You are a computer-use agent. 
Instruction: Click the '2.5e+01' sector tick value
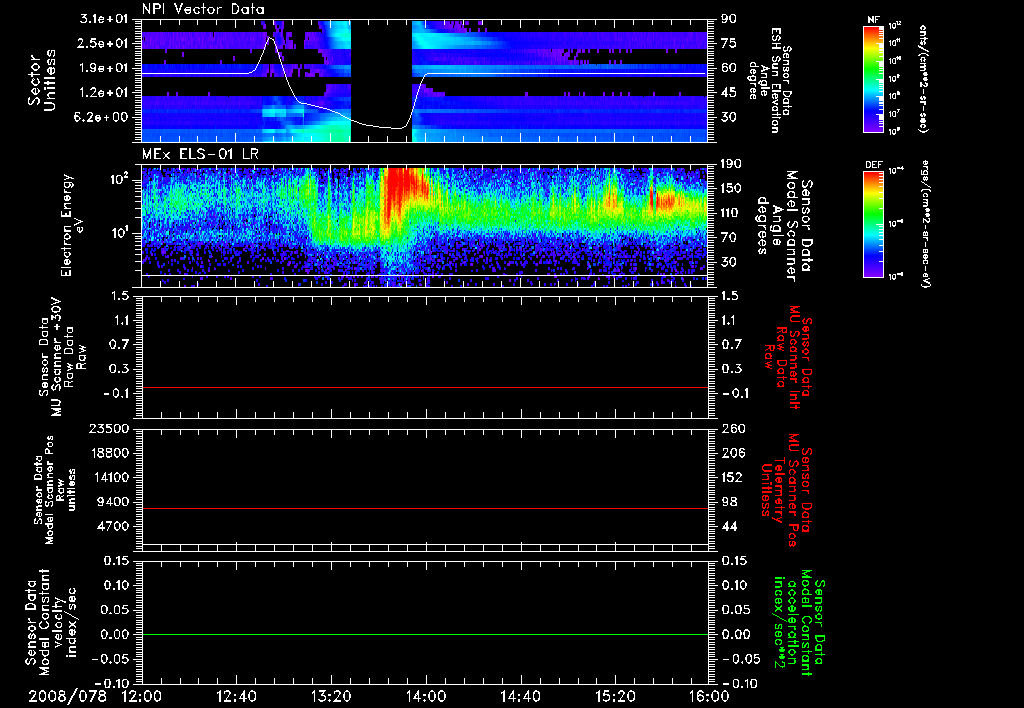(104, 43)
